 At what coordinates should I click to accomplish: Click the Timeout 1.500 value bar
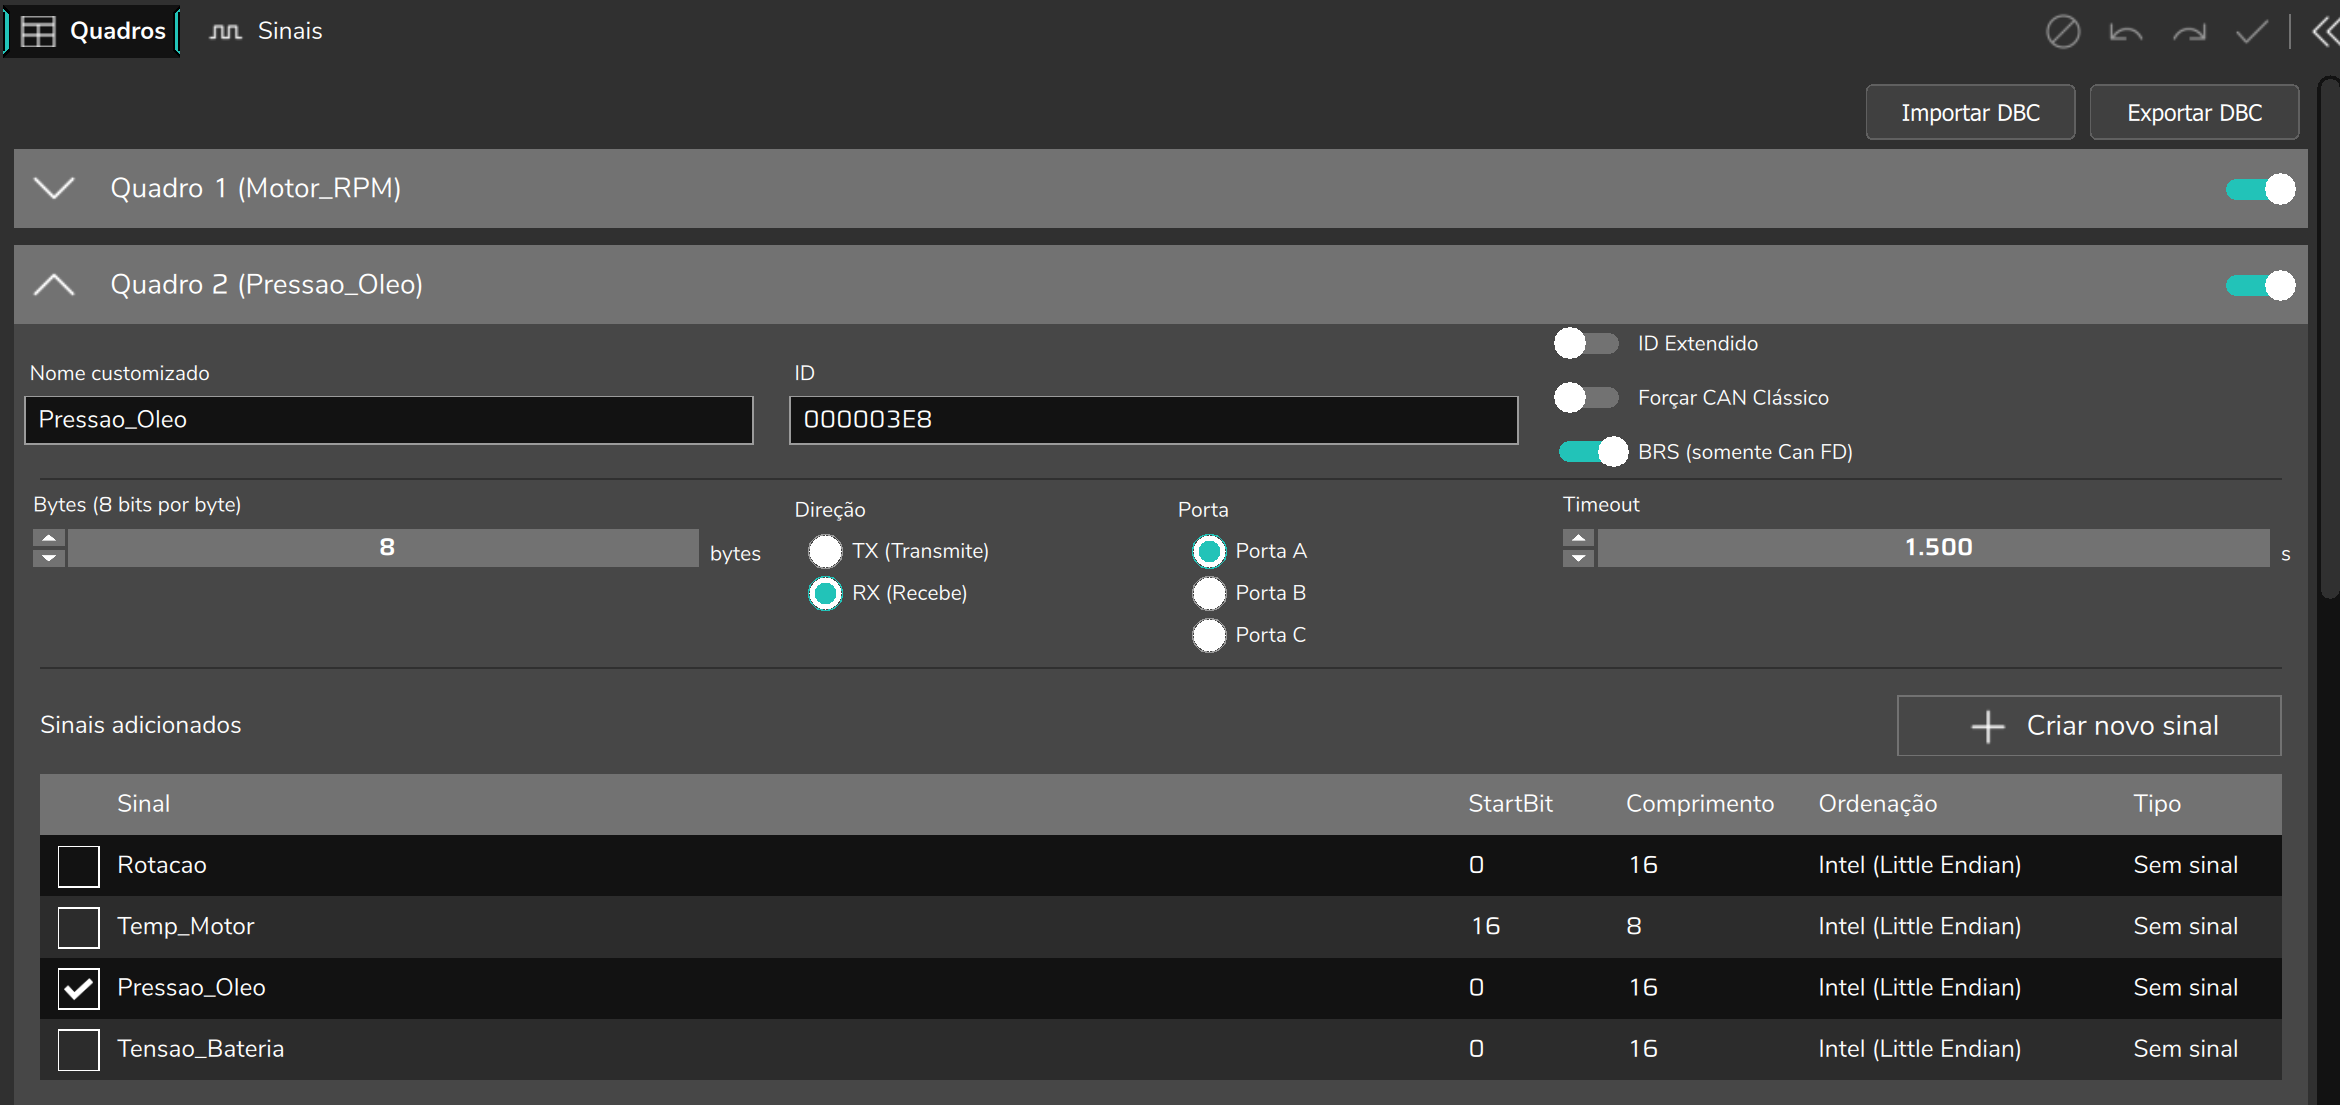1934,548
